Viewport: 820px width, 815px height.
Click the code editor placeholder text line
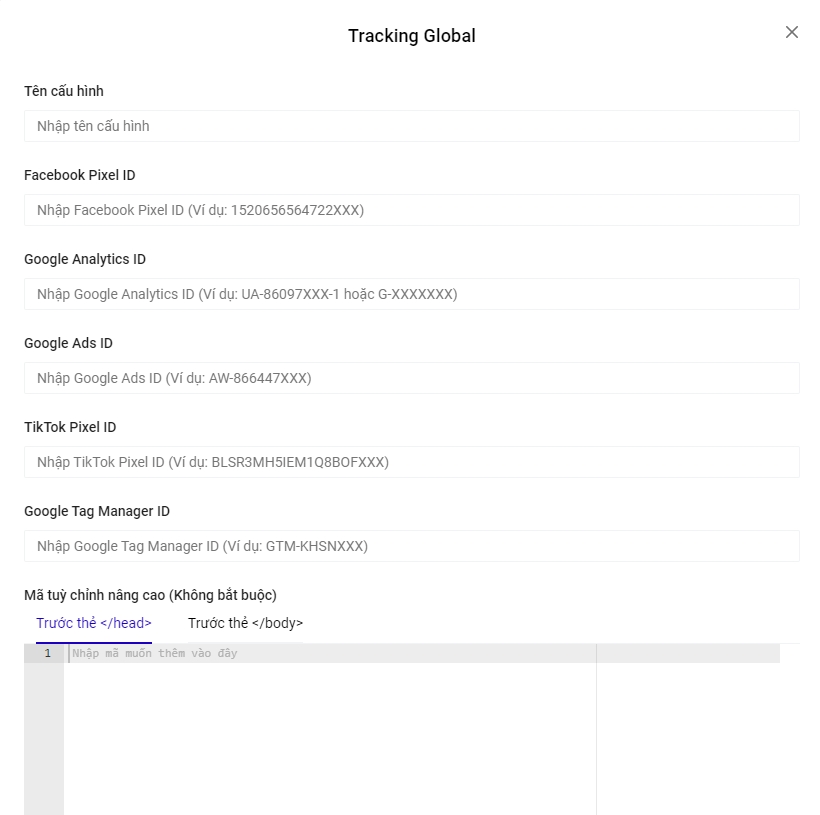[x=155, y=653]
